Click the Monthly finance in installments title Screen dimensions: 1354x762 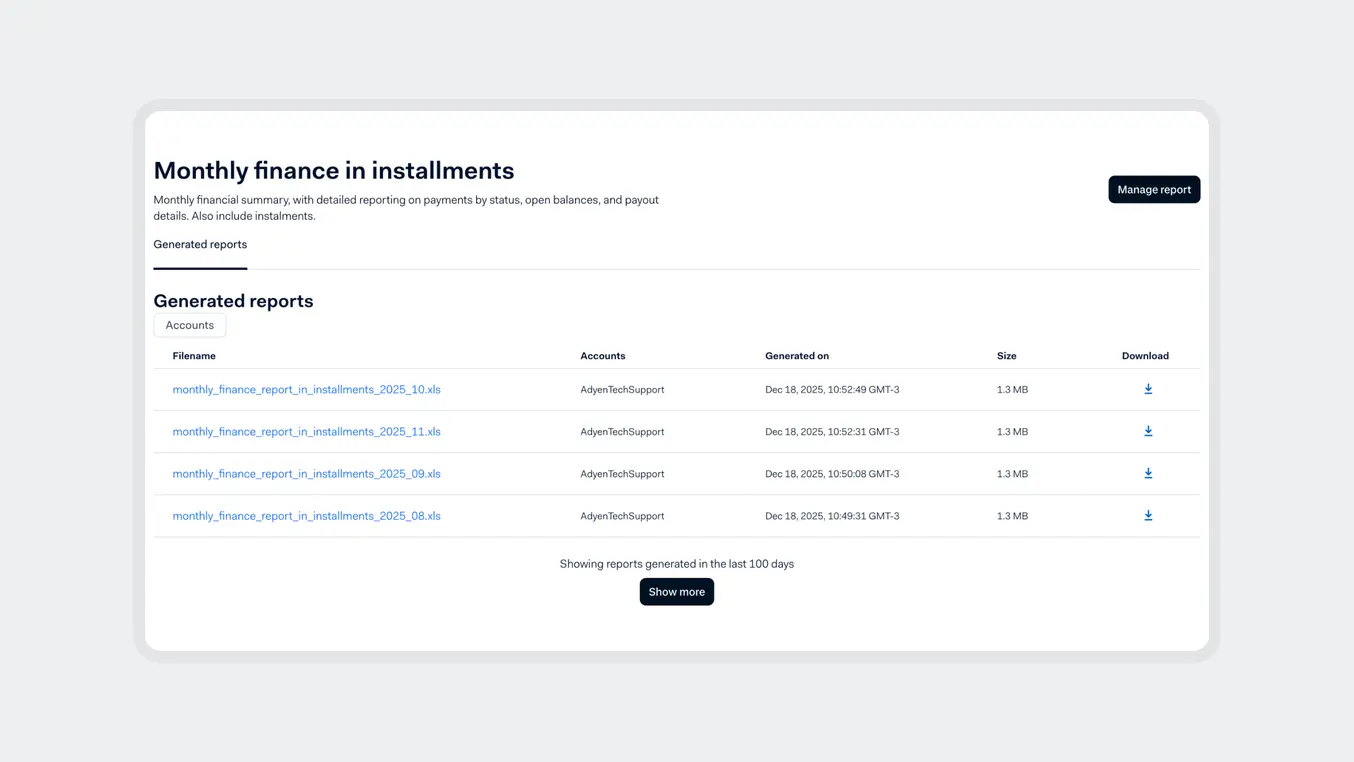tap(333, 170)
